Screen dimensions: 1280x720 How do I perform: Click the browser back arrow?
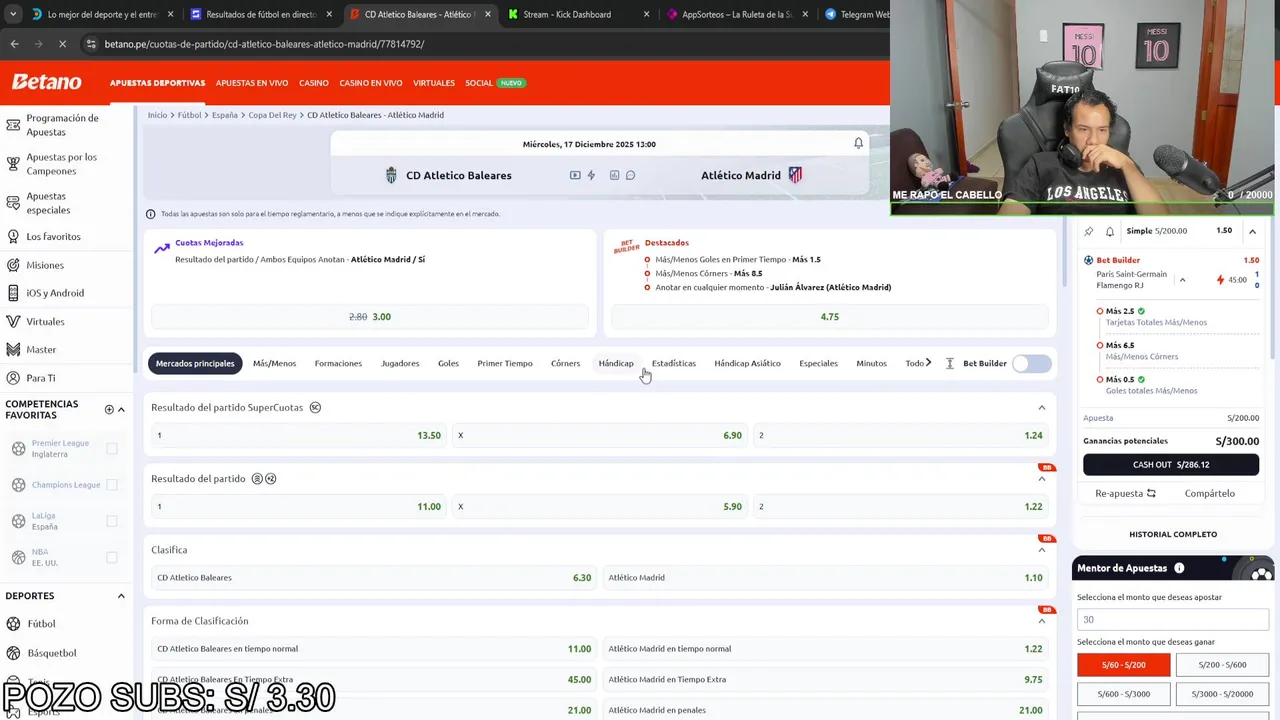pos(14,44)
